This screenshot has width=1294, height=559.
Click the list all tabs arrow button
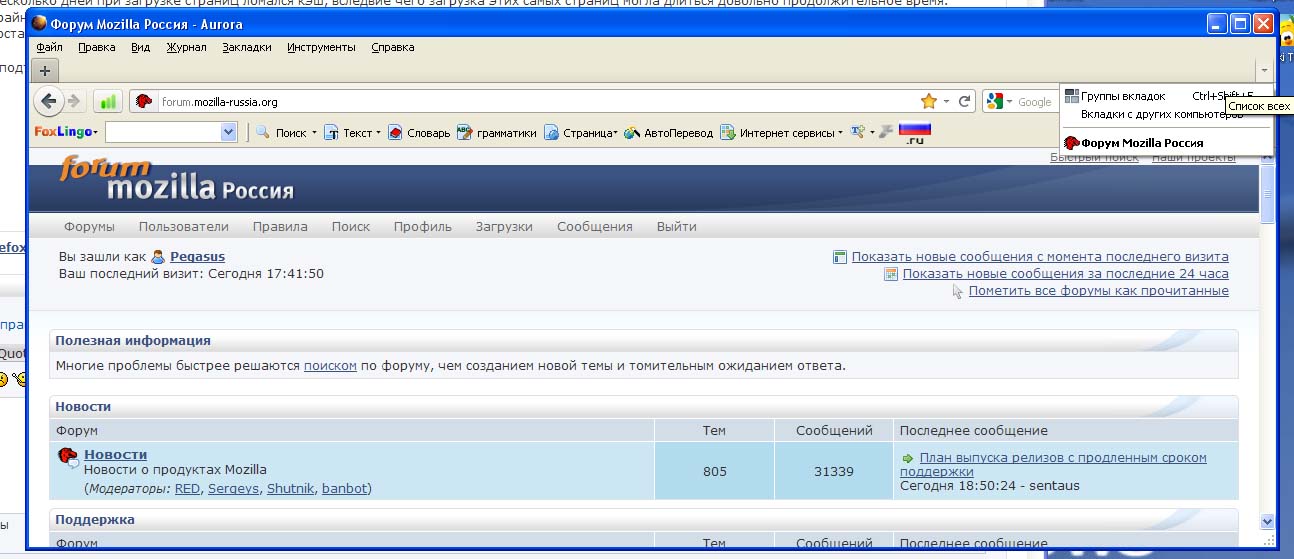1264,70
